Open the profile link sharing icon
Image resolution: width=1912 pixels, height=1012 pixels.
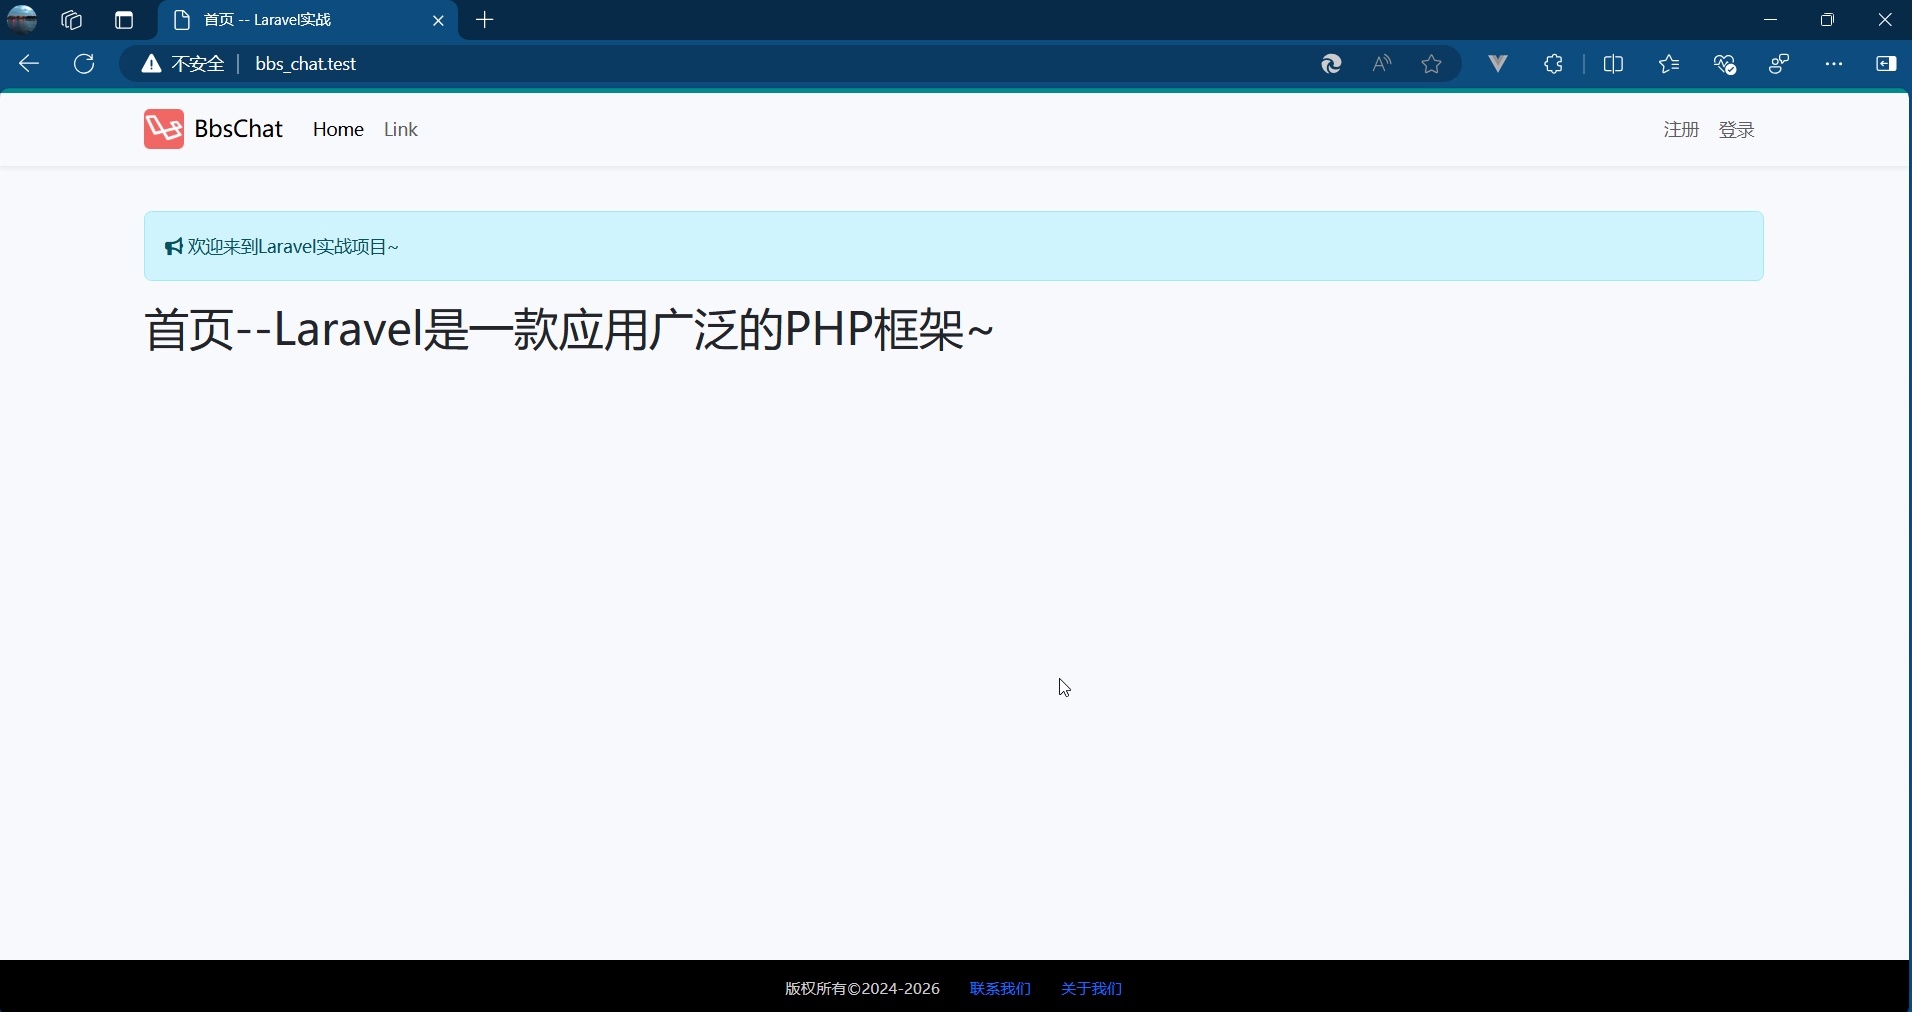click(x=1780, y=64)
